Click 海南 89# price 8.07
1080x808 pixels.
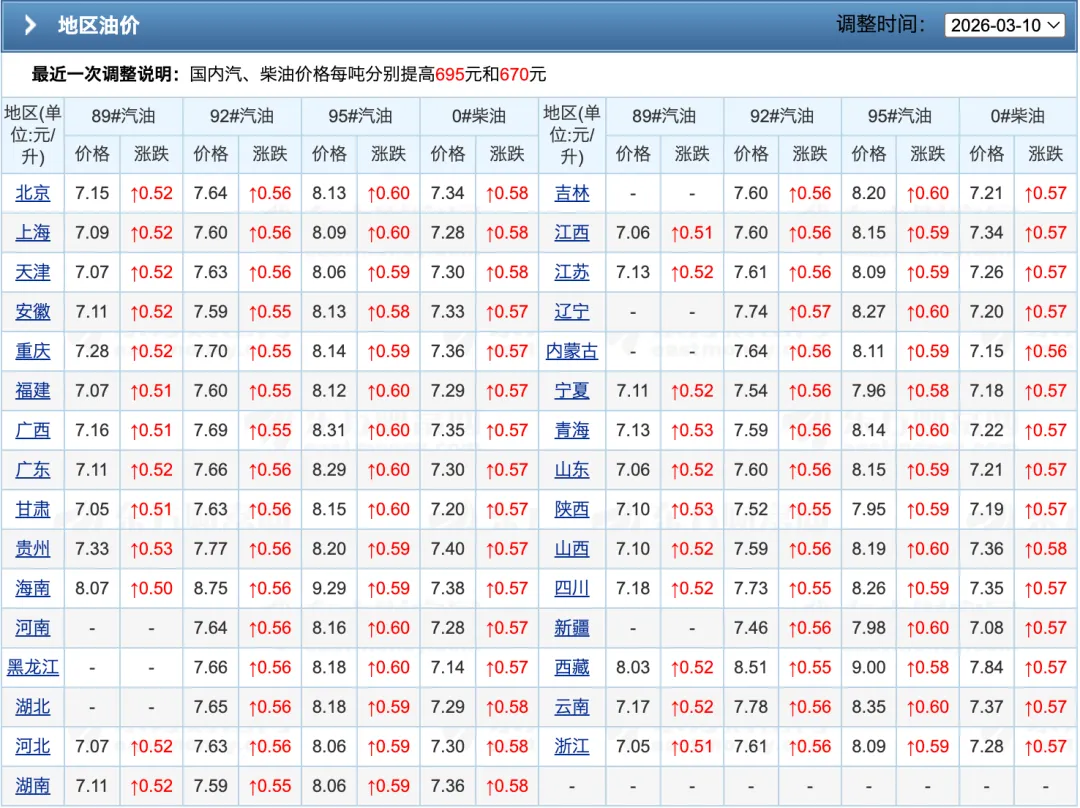click(92, 588)
